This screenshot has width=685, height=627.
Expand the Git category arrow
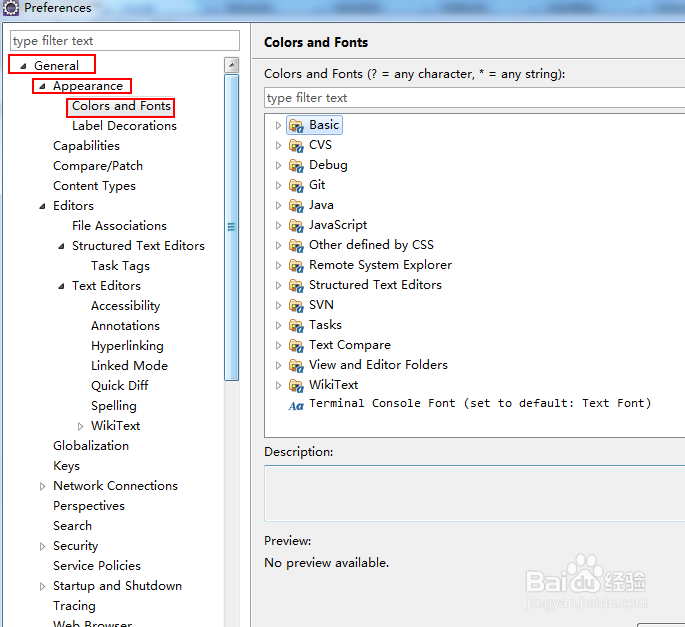[278, 186]
